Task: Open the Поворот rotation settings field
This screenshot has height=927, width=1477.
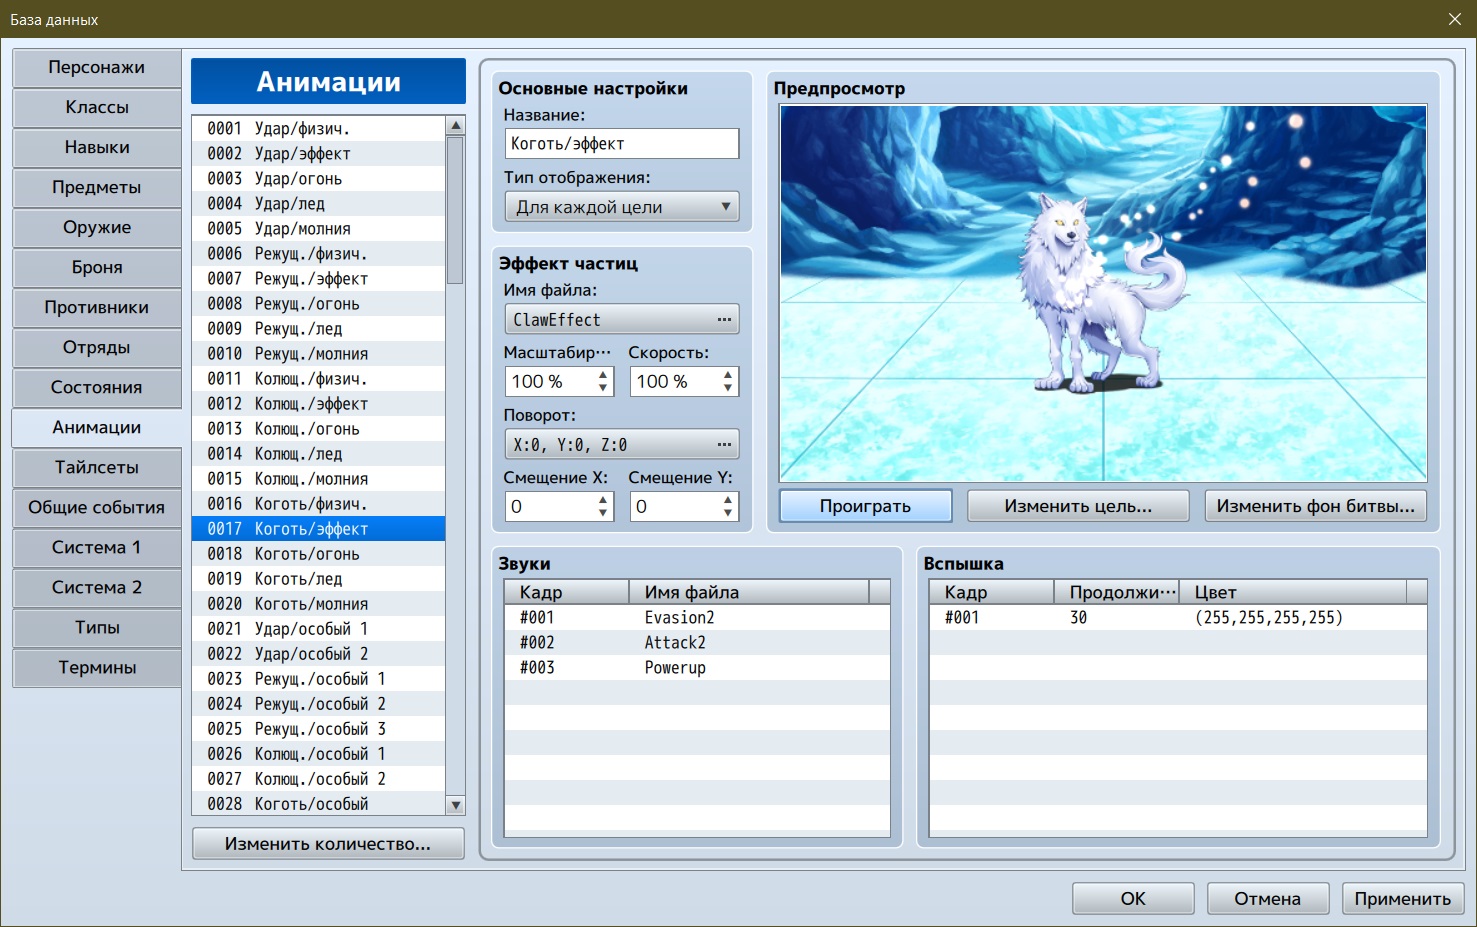Action: pos(621,445)
